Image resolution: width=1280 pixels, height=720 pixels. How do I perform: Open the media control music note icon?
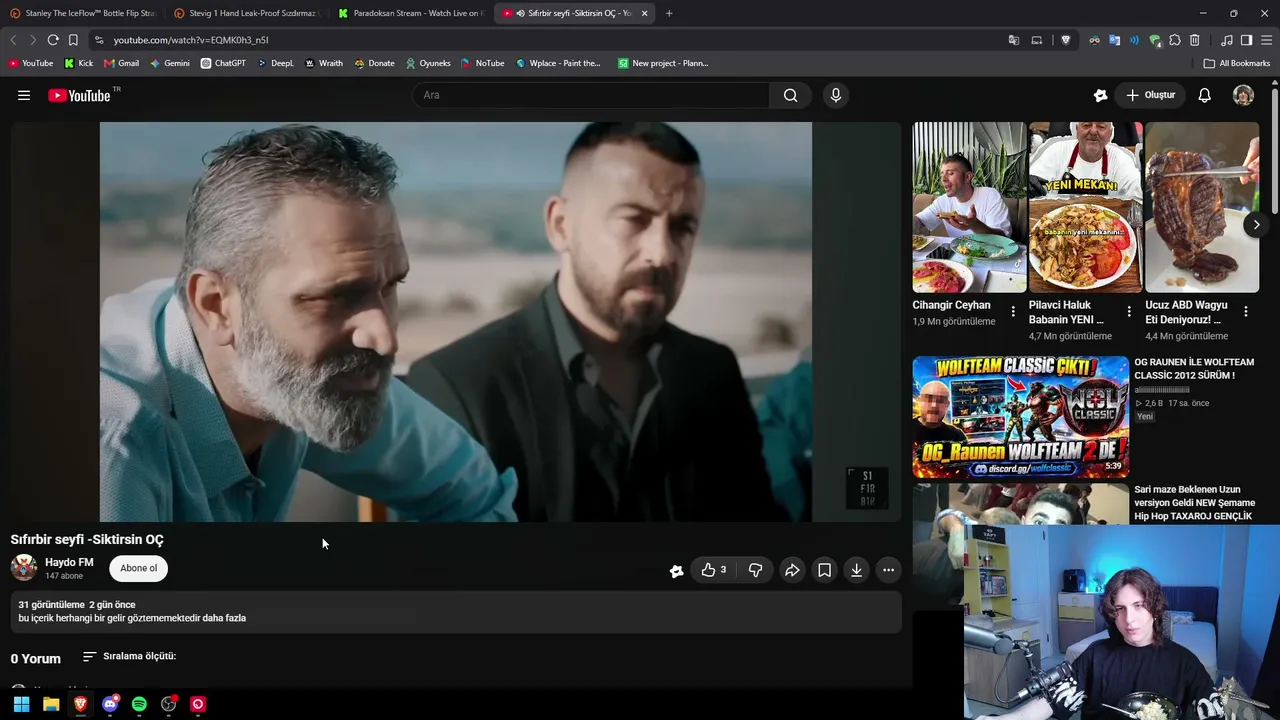pyautogui.click(x=1227, y=40)
